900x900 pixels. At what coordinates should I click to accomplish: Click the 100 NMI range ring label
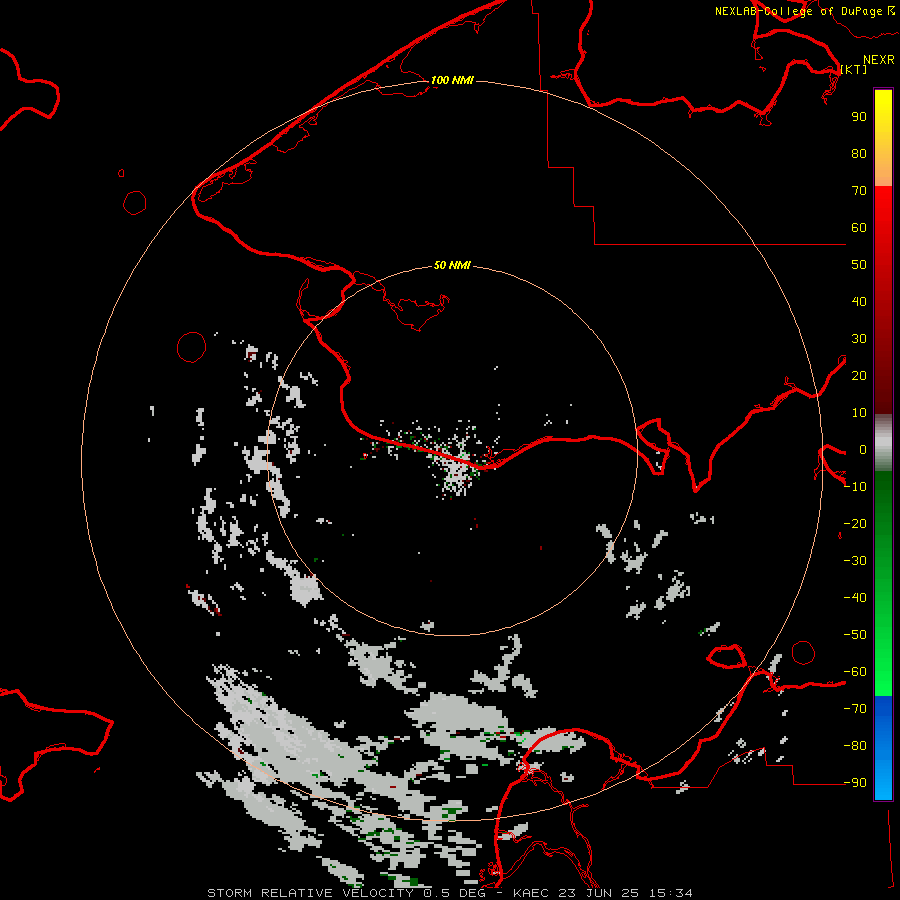tap(452, 80)
